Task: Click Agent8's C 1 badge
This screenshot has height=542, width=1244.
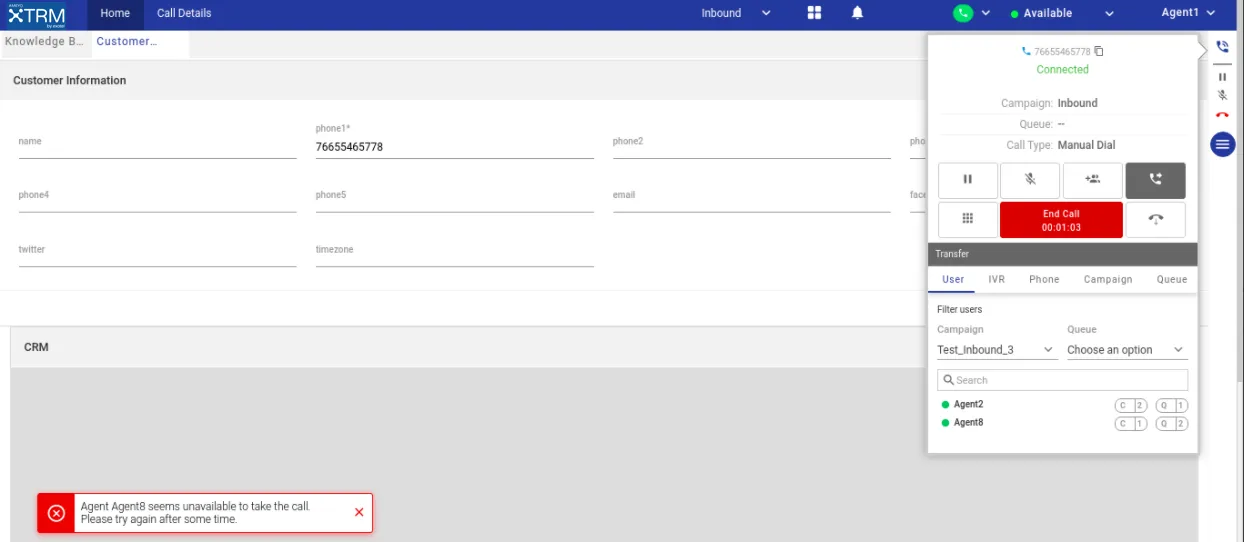Action: (1131, 424)
